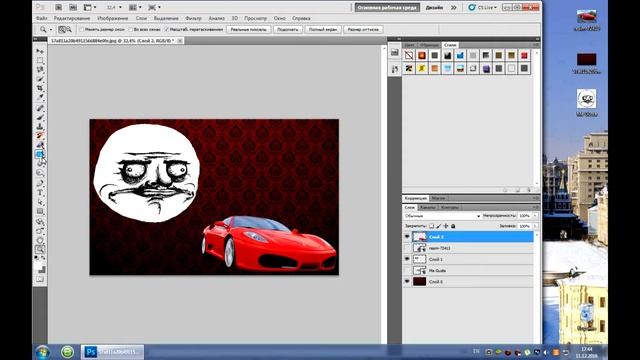The image size is (640, 360).
Task: Open the 'Файл' menu
Action: tap(42, 18)
